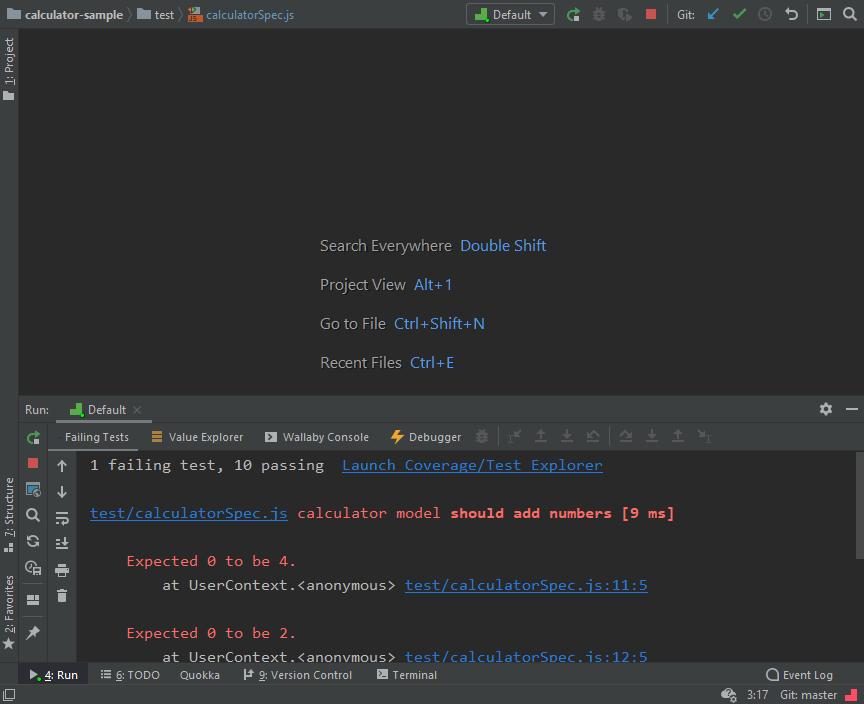Run the failing tests again
Viewport: 864px width, 704px height.
coord(33,437)
